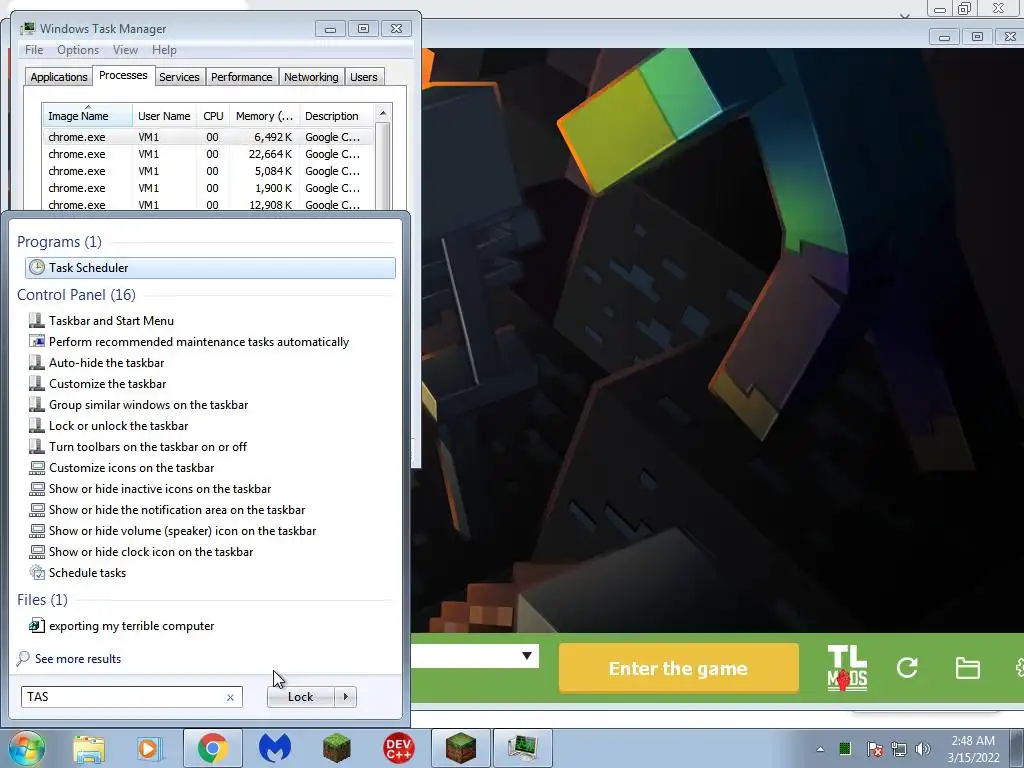
Task: Open Task Scheduler from Programs results
Action: click(210, 268)
